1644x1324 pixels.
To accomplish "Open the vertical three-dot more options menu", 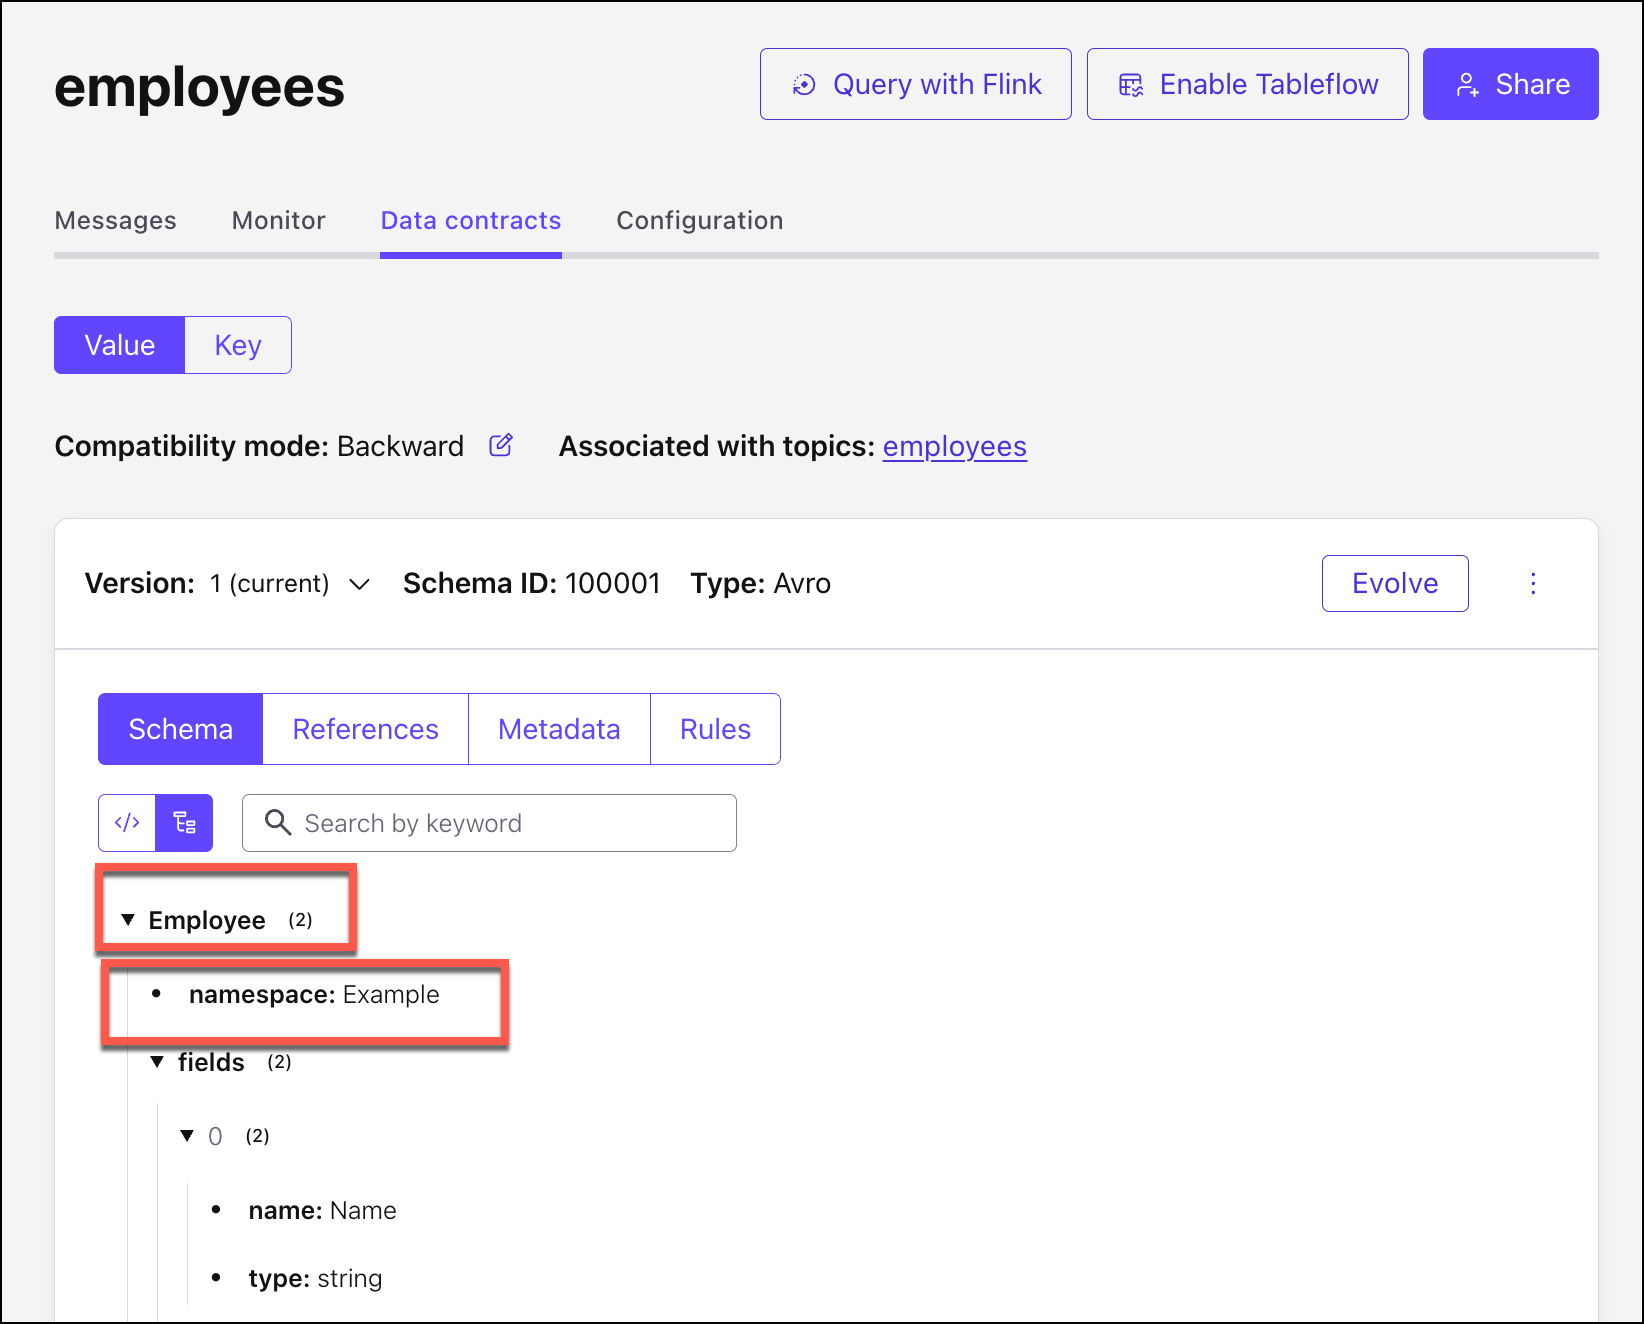I will [1533, 584].
